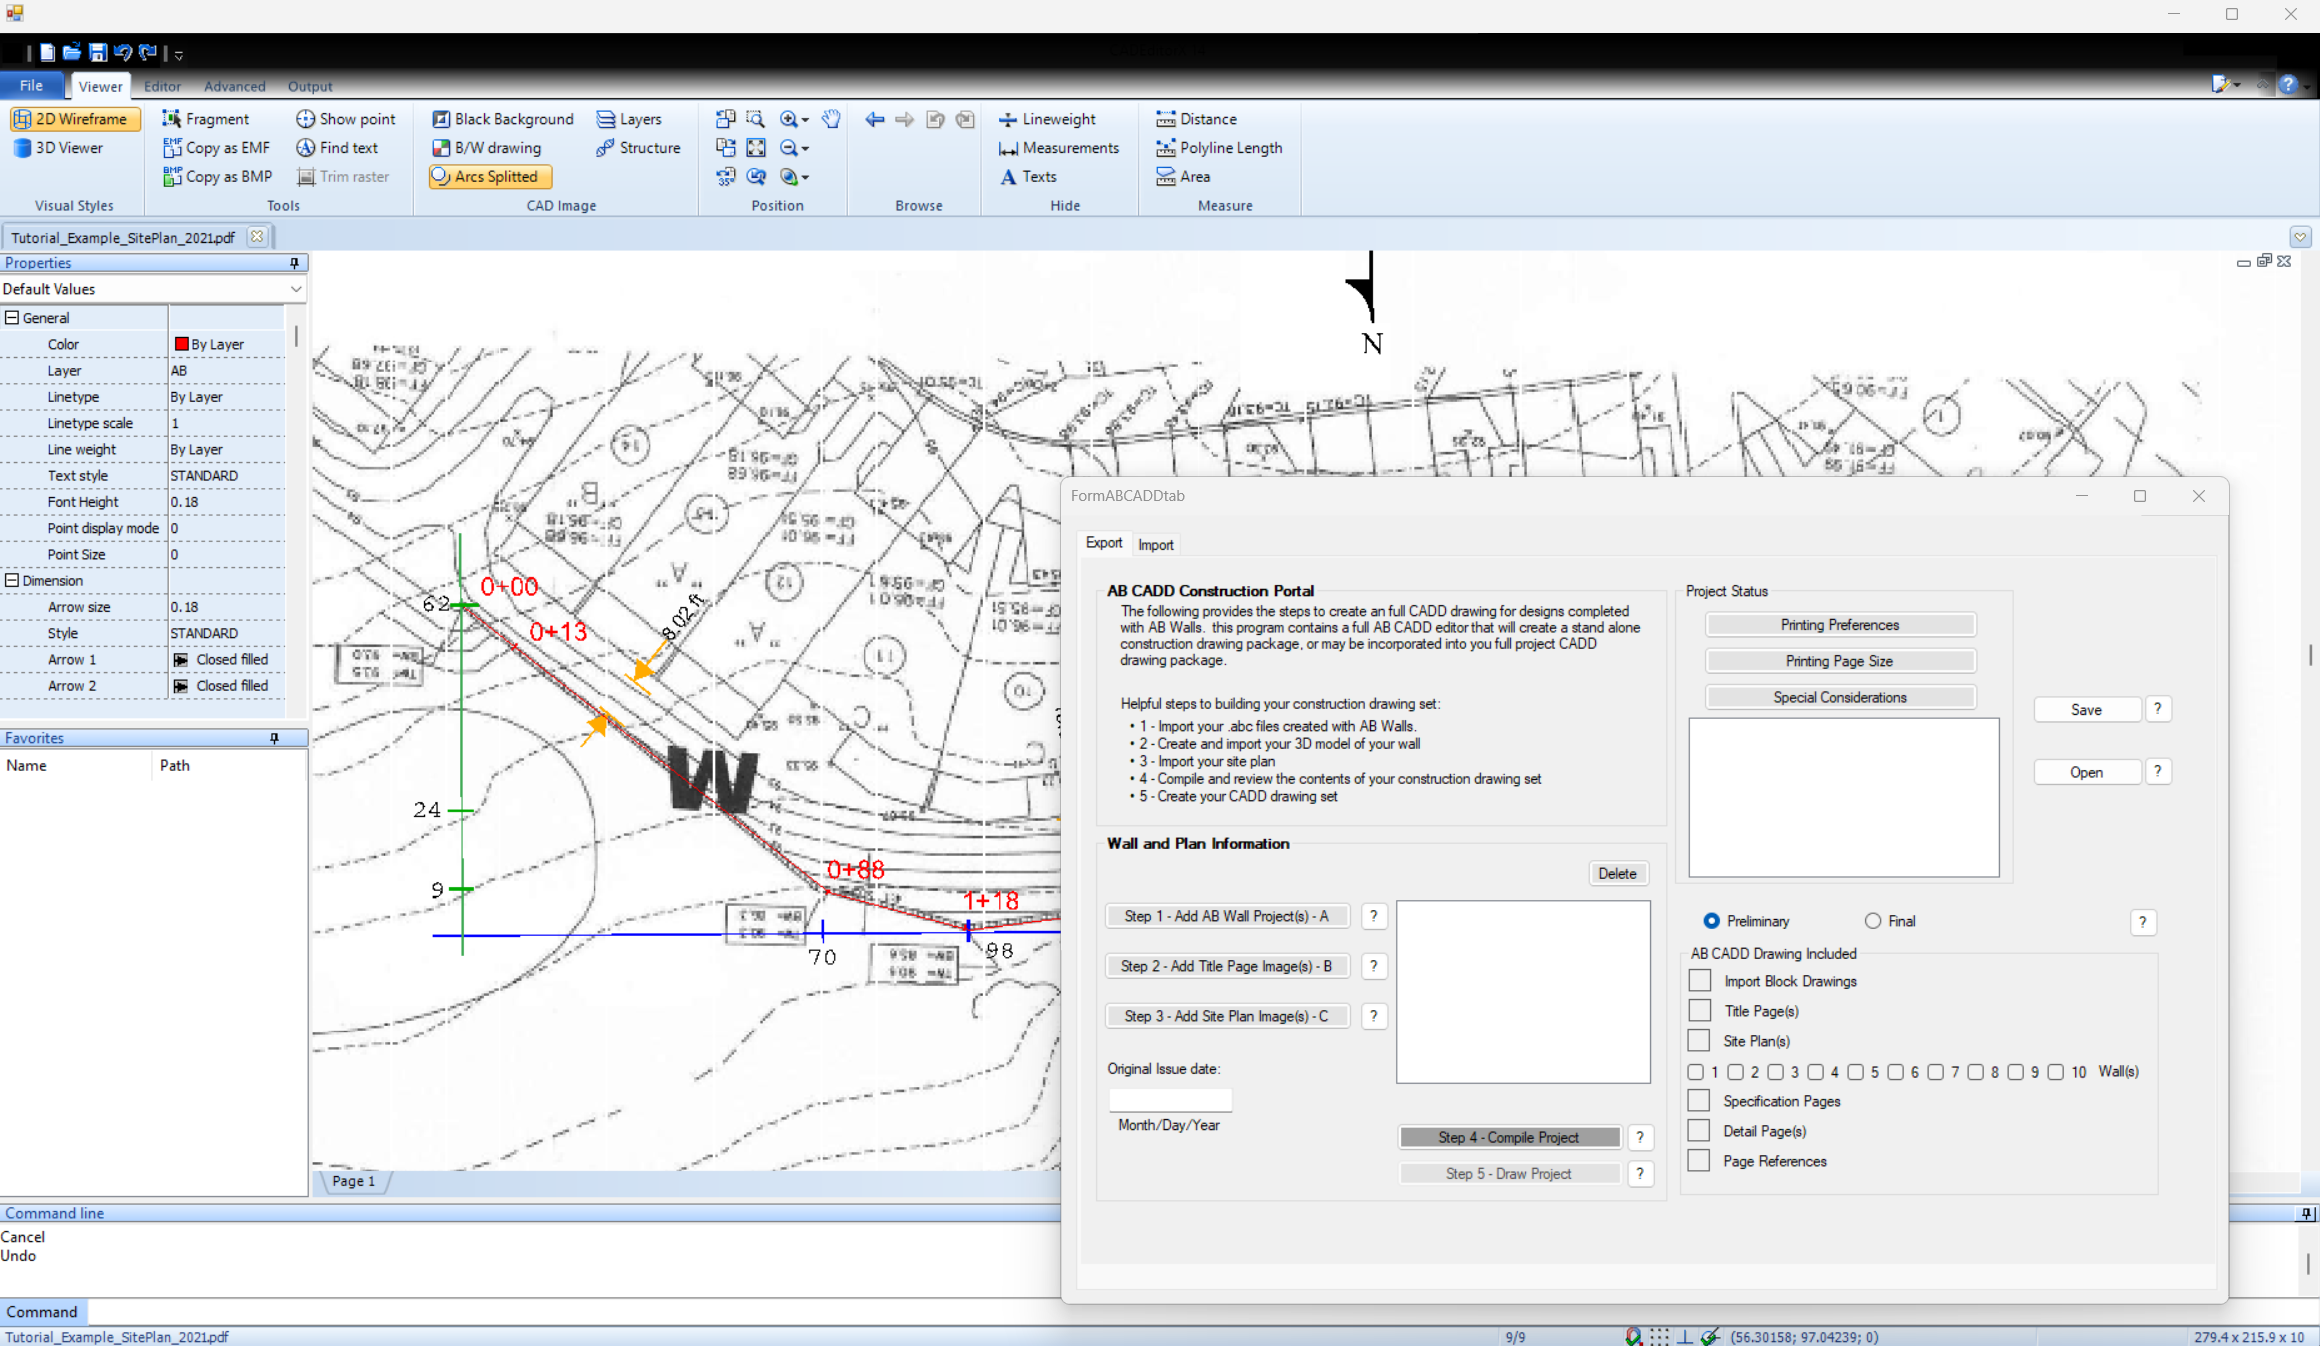Viewport: 2320px width, 1346px height.
Task: Collapse the Dimension section in Properties
Action: coord(13,580)
